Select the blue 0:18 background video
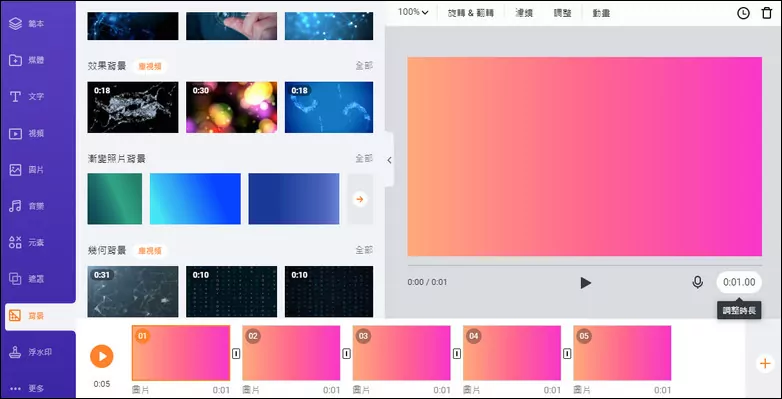 click(x=329, y=107)
